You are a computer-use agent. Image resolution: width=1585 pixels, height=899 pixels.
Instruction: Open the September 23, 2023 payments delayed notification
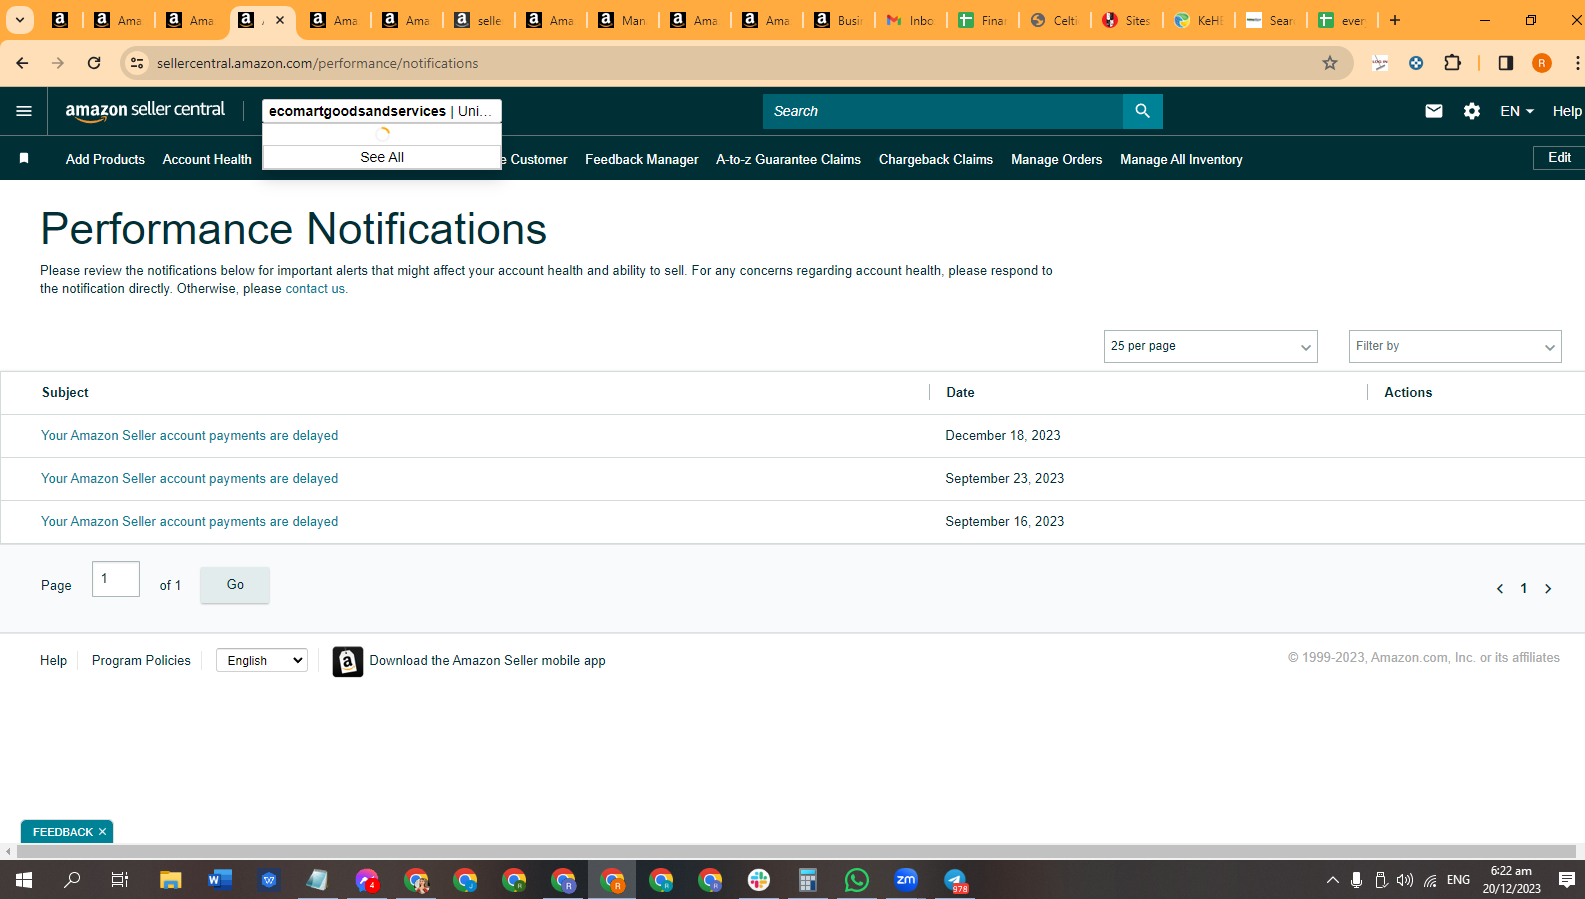pyautogui.click(x=189, y=479)
